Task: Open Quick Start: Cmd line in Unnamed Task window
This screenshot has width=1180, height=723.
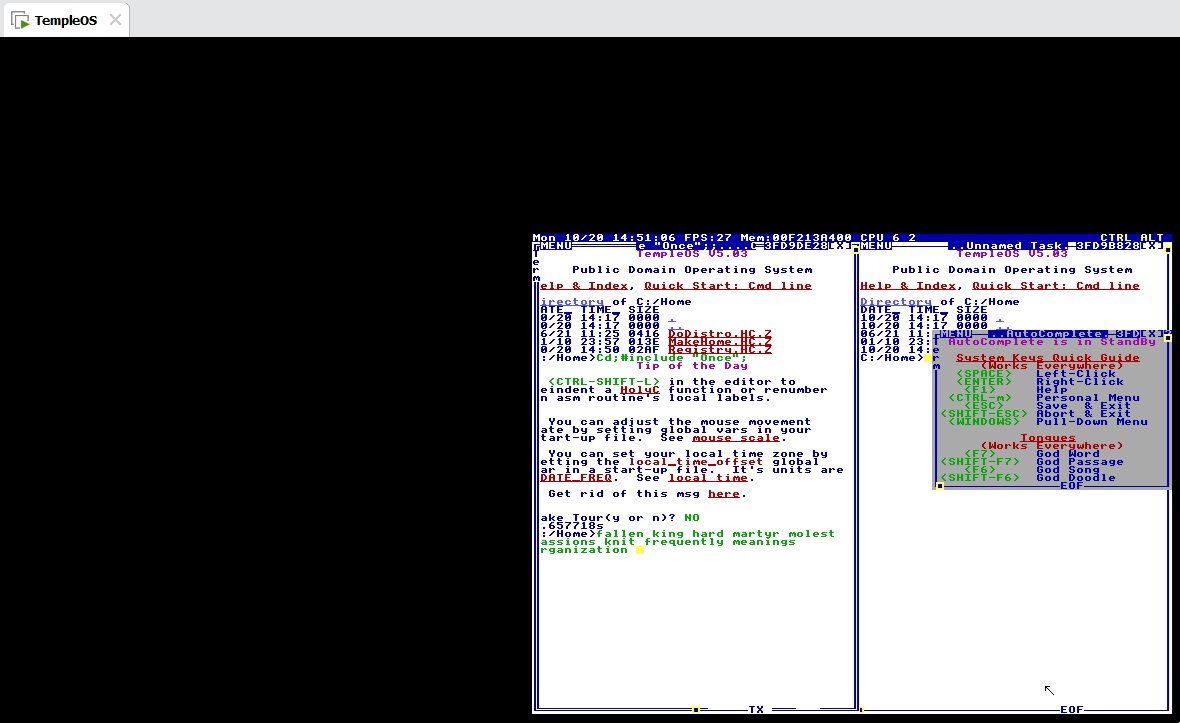Action: click(x=1056, y=286)
